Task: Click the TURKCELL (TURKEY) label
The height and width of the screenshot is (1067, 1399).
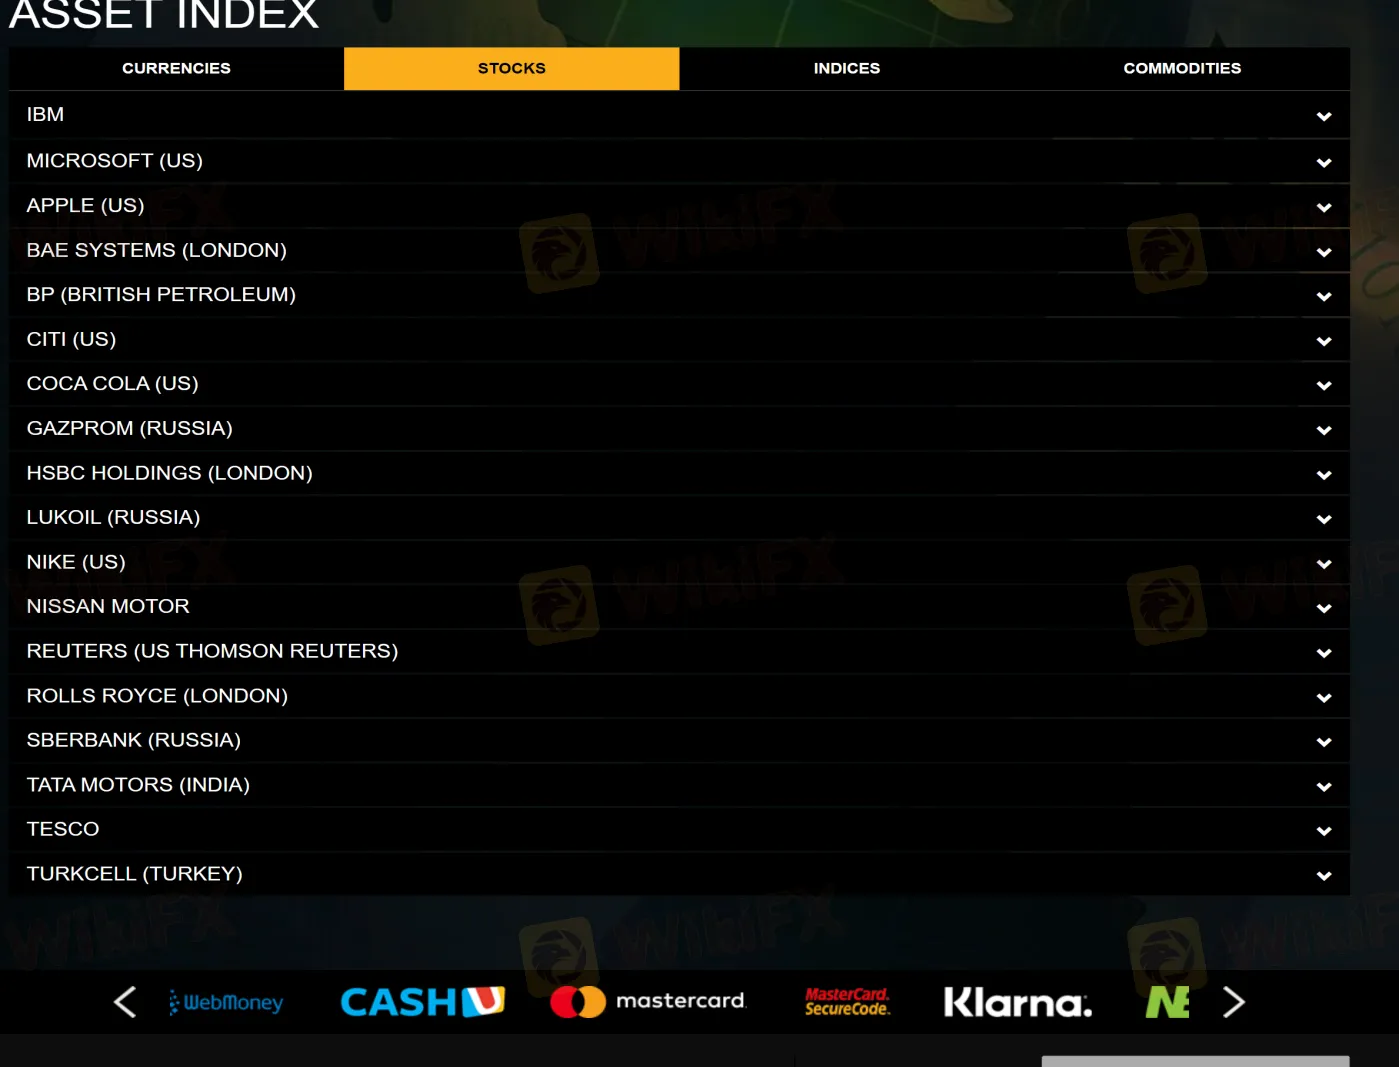Action: point(134,874)
